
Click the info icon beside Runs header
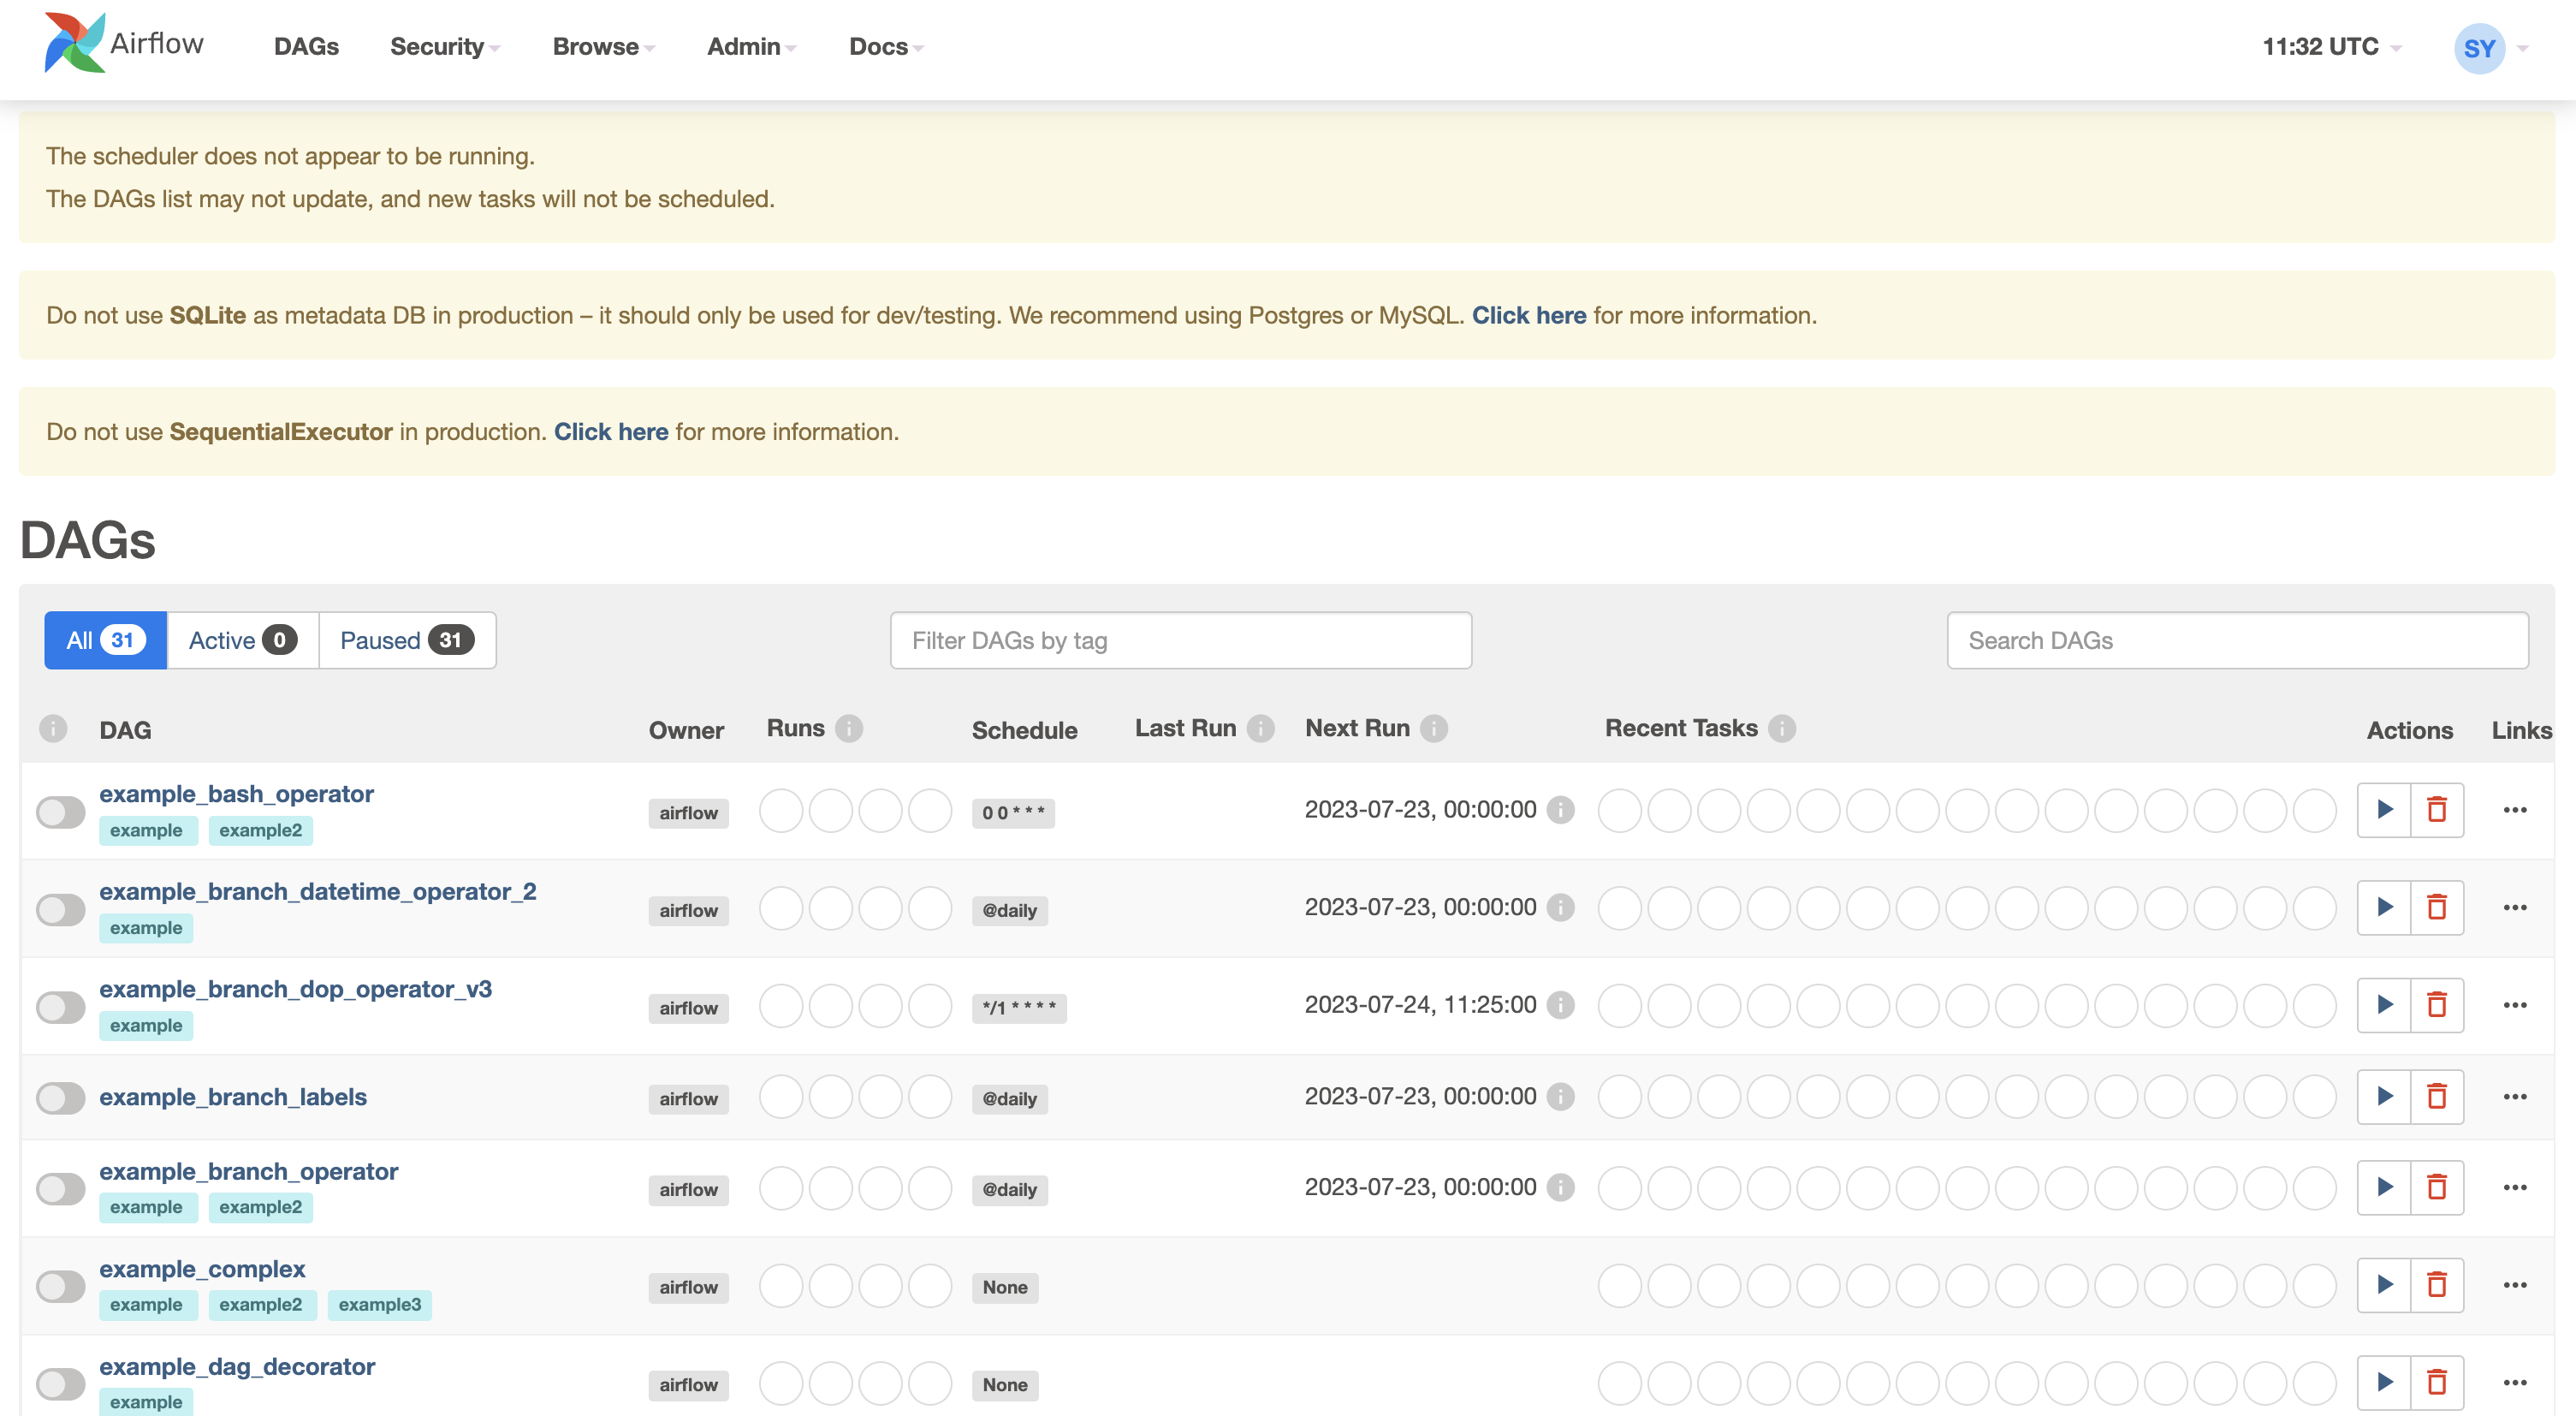[849, 728]
